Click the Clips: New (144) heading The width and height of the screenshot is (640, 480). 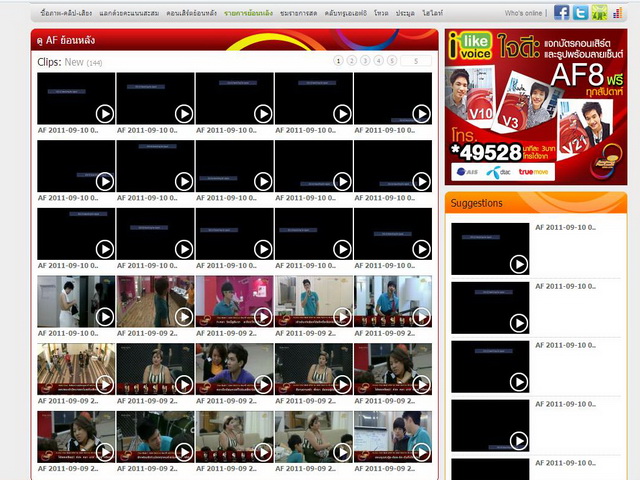(x=70, y=62)
